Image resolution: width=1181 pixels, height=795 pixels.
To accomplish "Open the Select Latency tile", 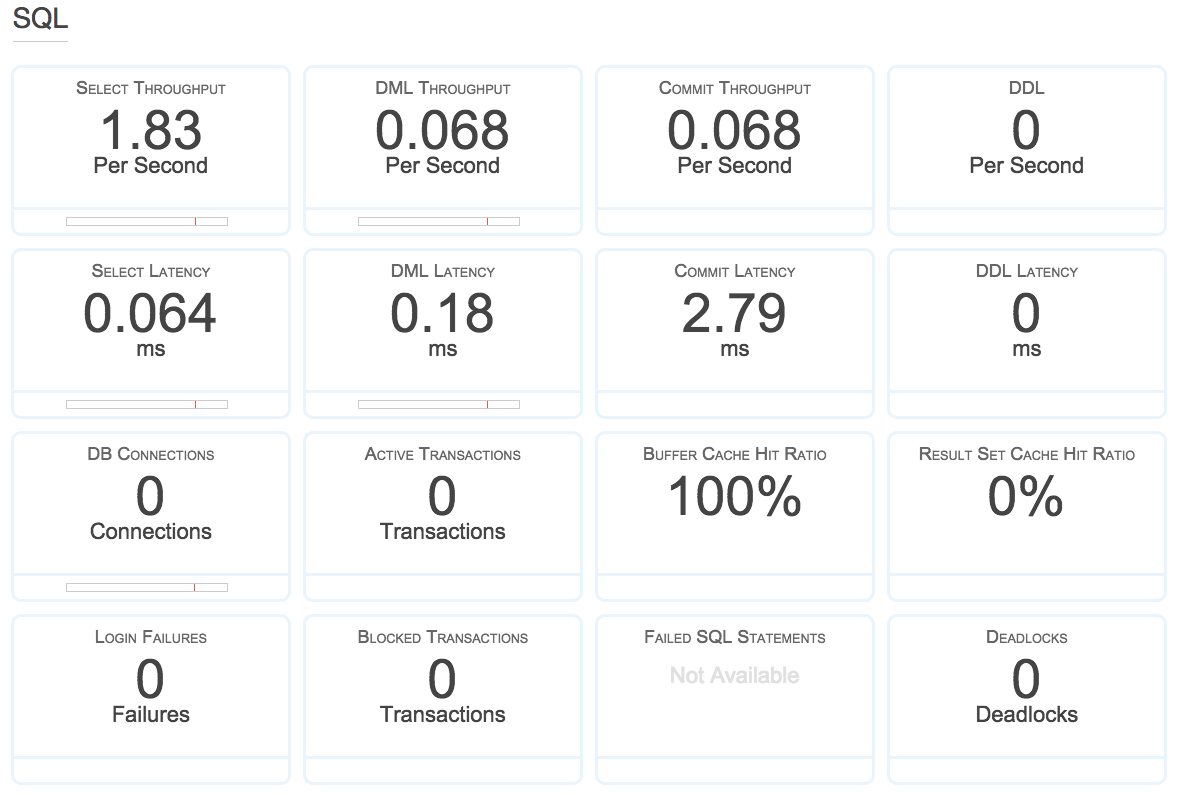I will pos(150,321).
